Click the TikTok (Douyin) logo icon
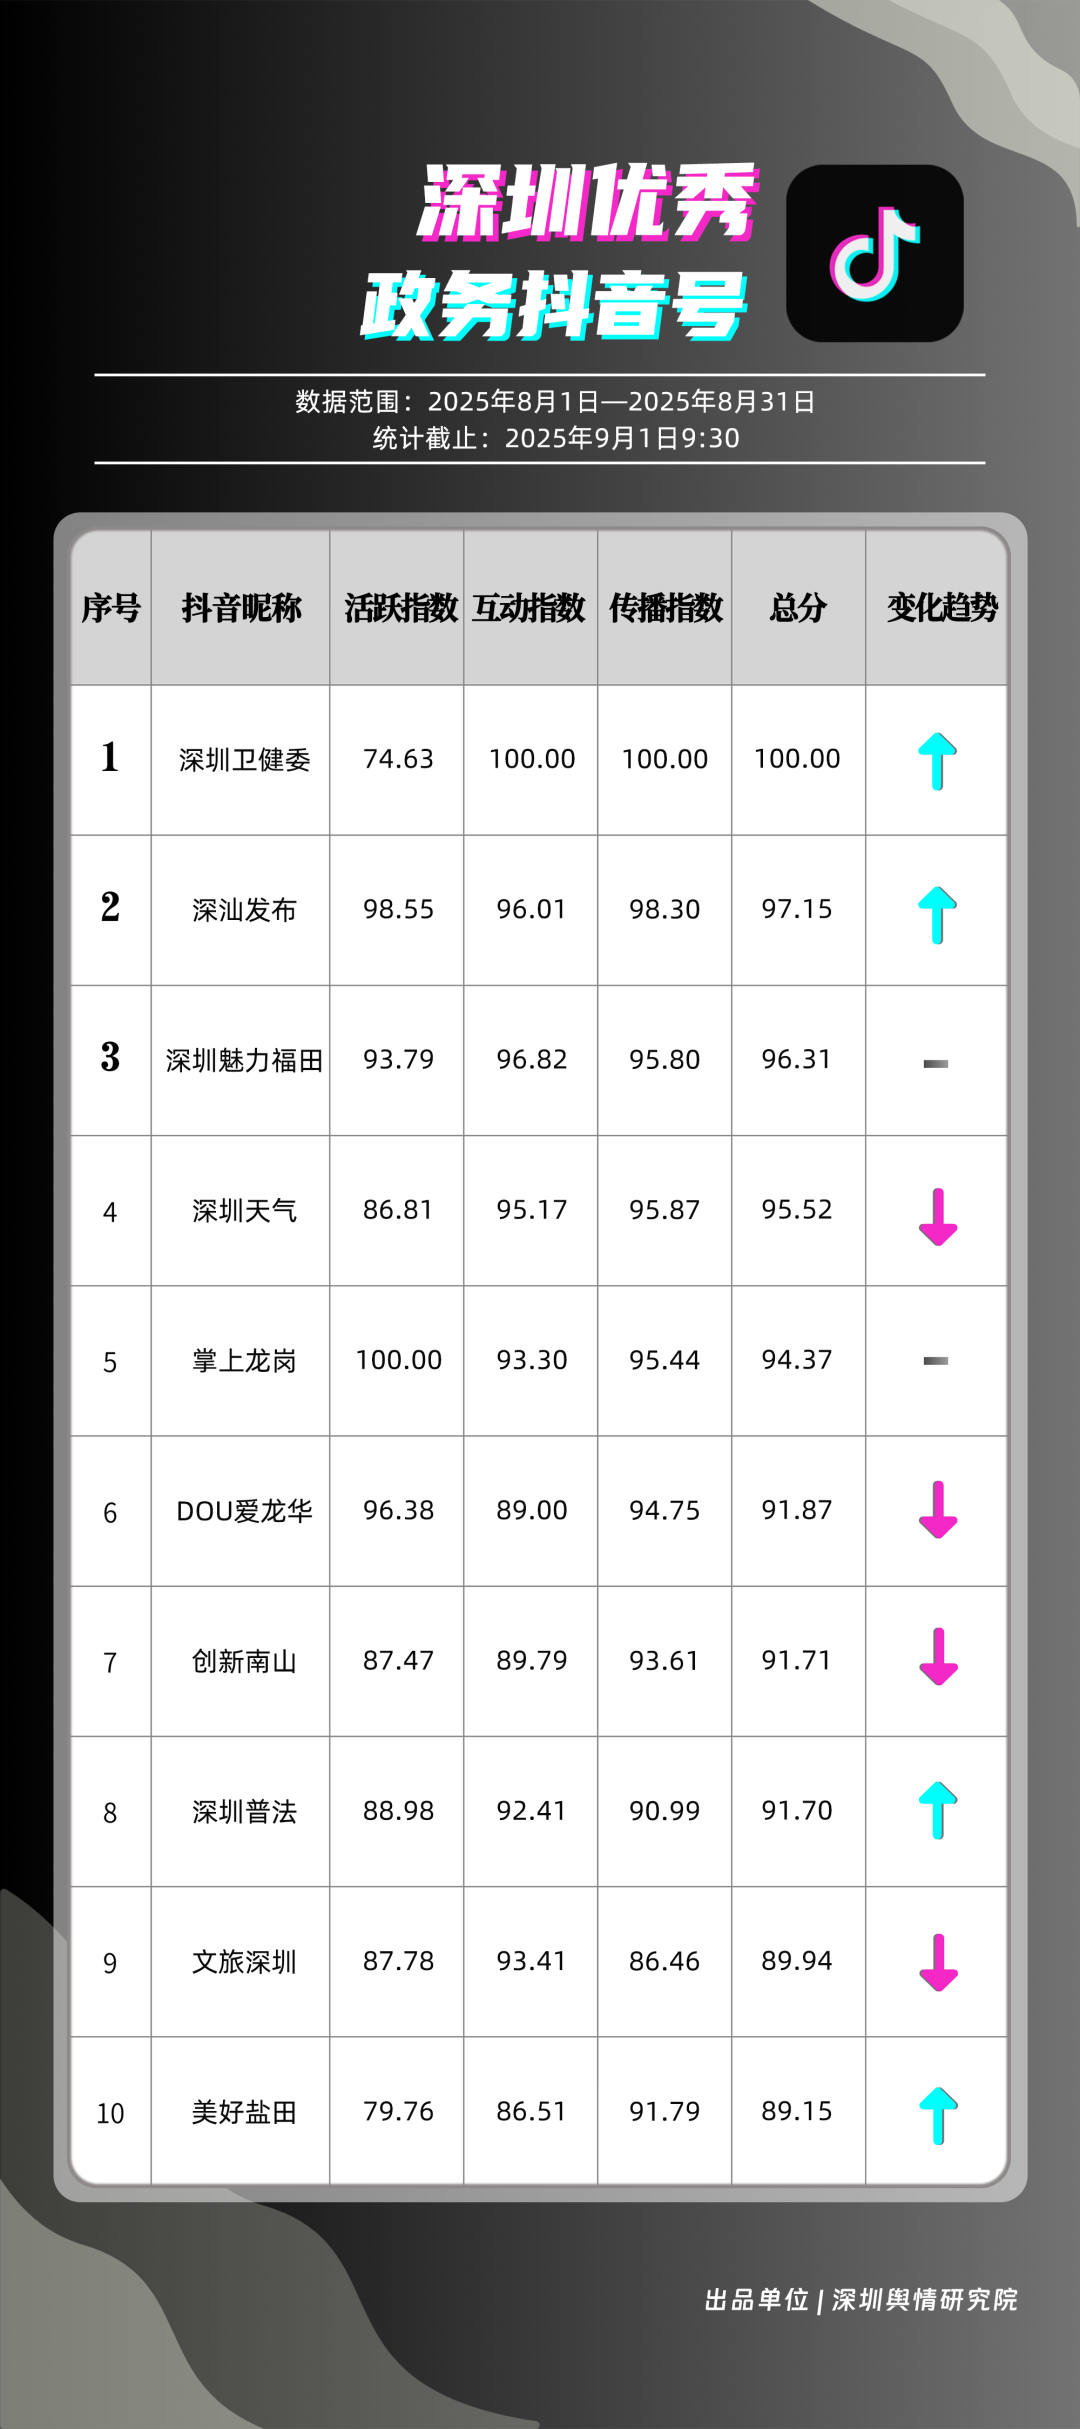This screenshot has width=1080, height=2429. (874, 253)
